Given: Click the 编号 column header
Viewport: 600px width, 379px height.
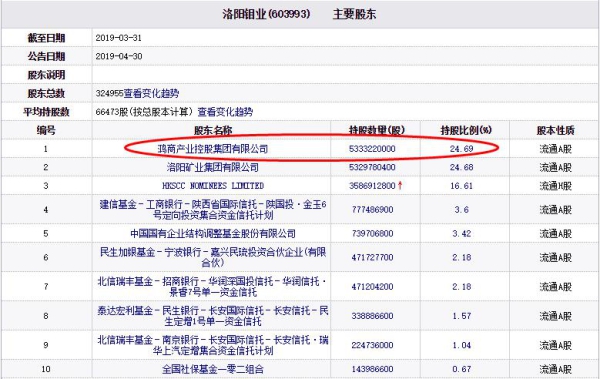Looking at the screenshot, I should coord(46,131).
